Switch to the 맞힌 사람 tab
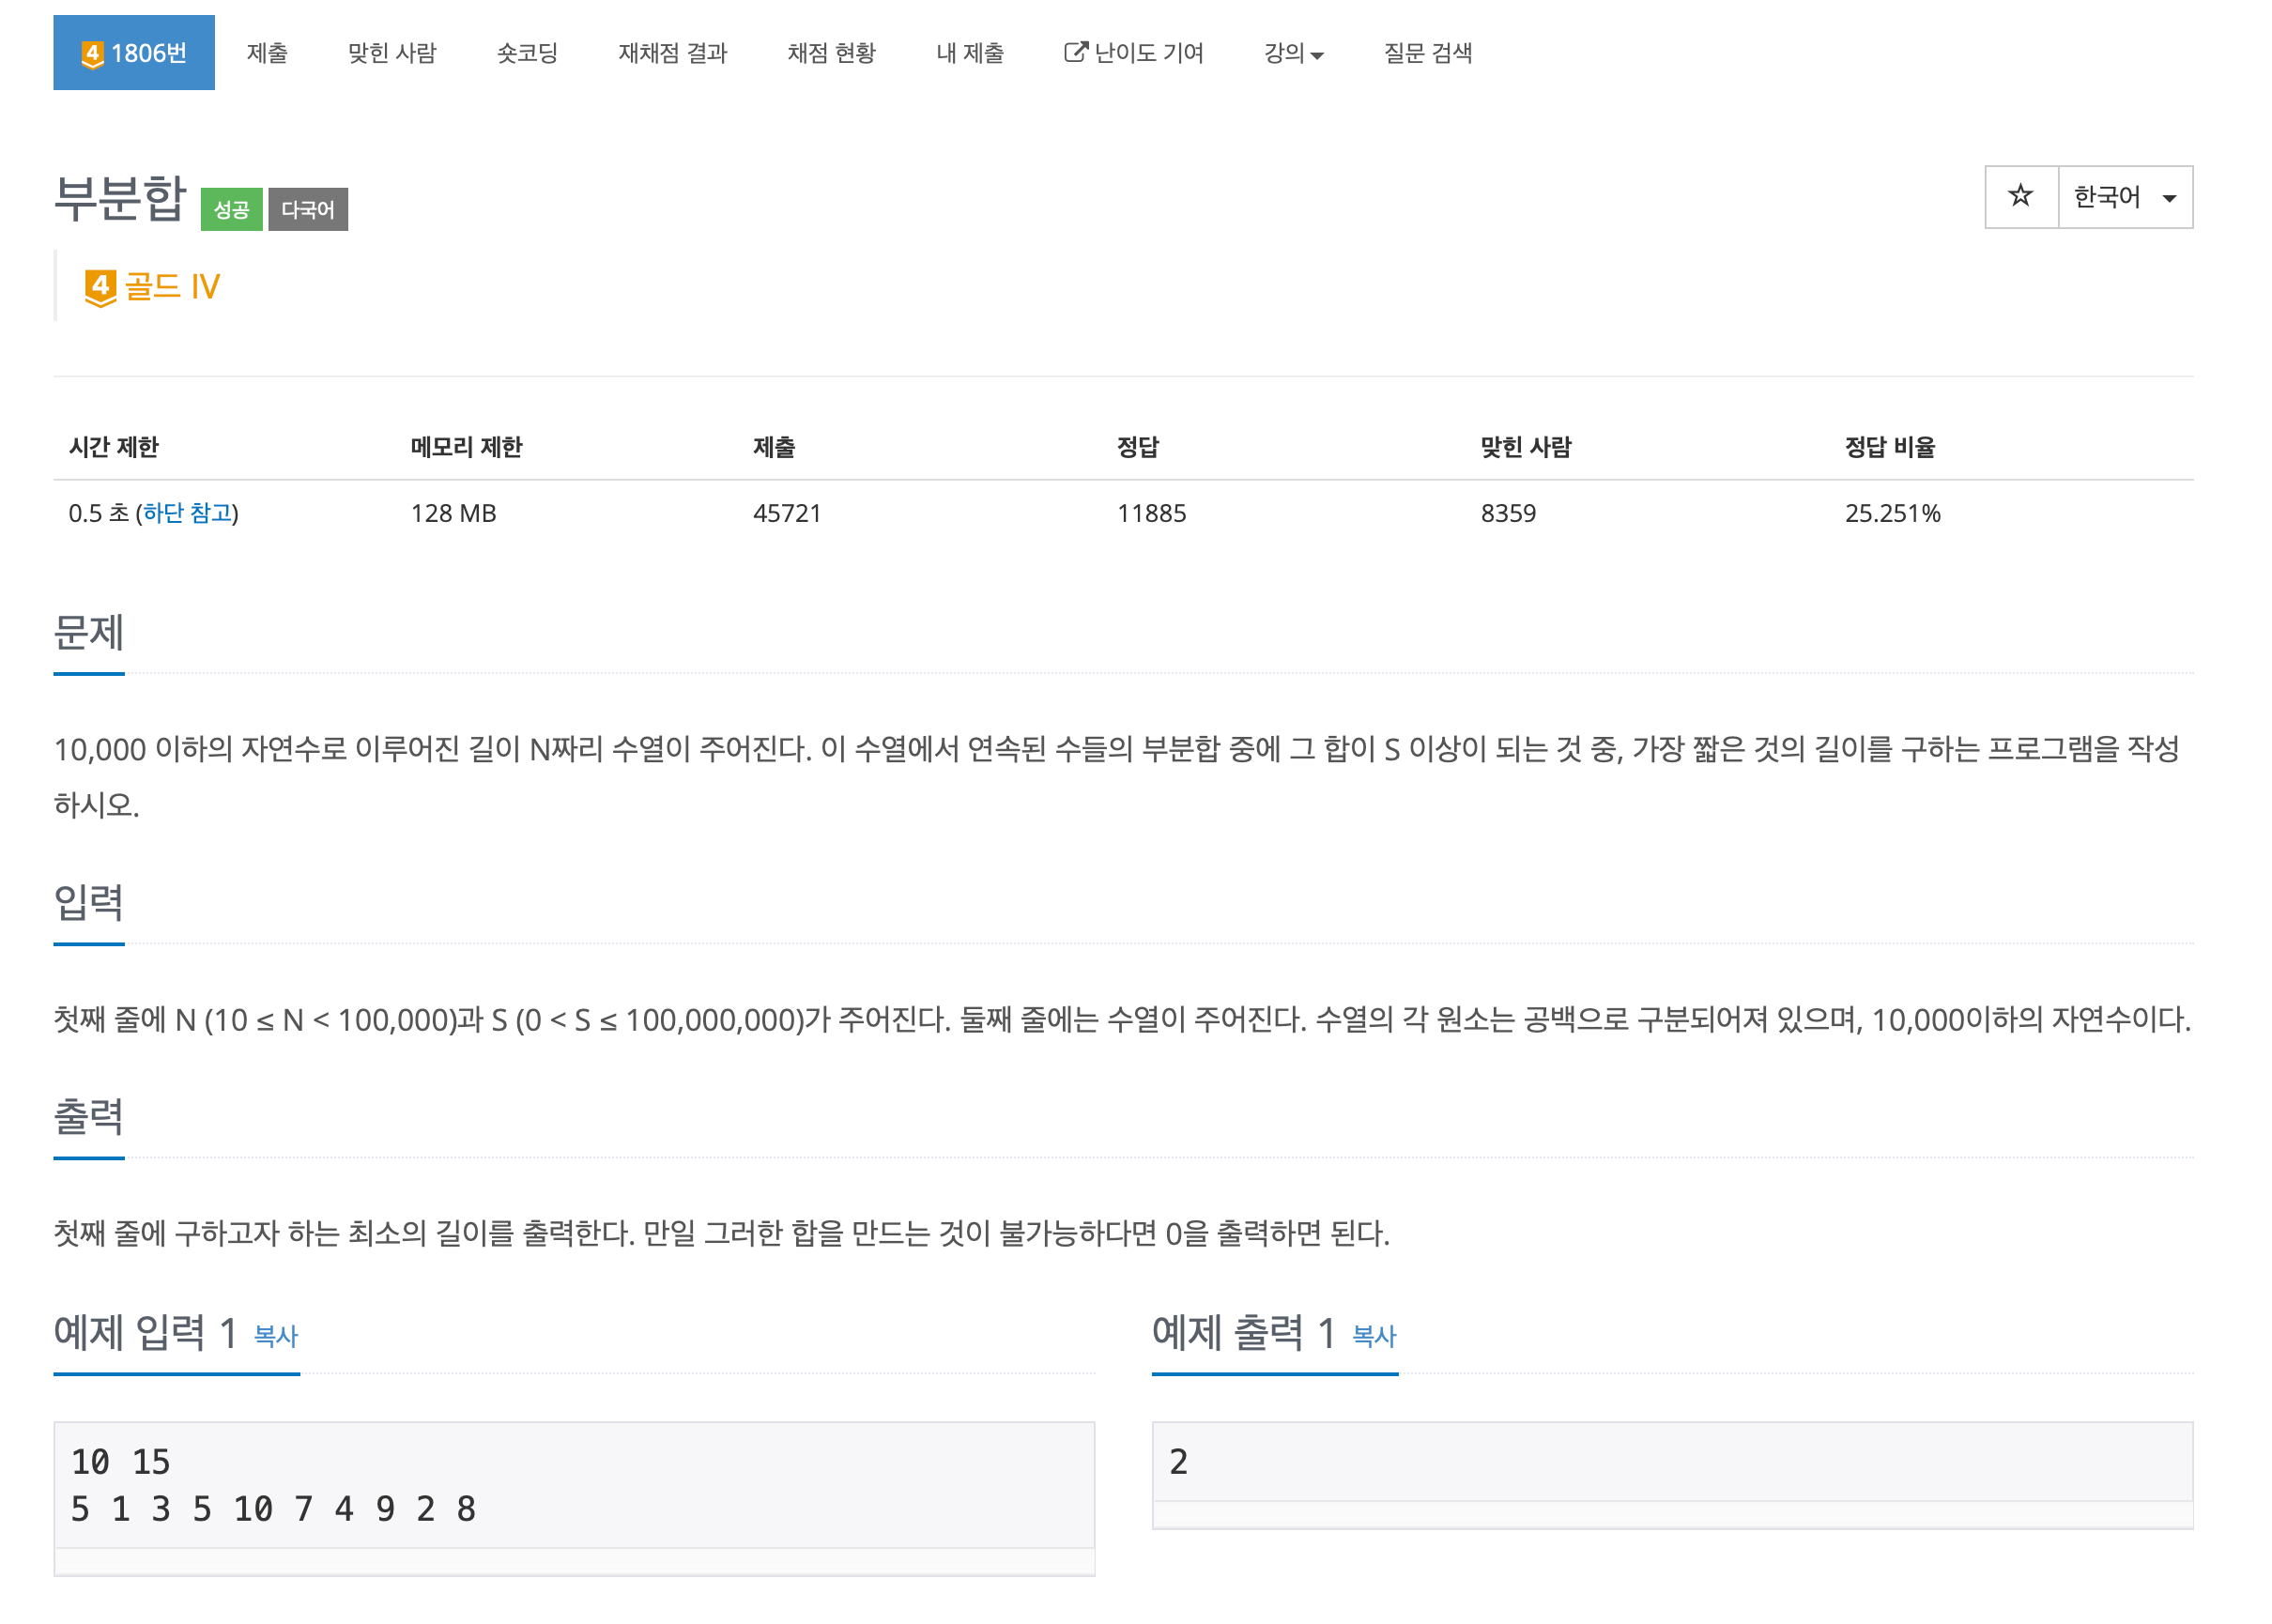 click(x=392, y=53)
